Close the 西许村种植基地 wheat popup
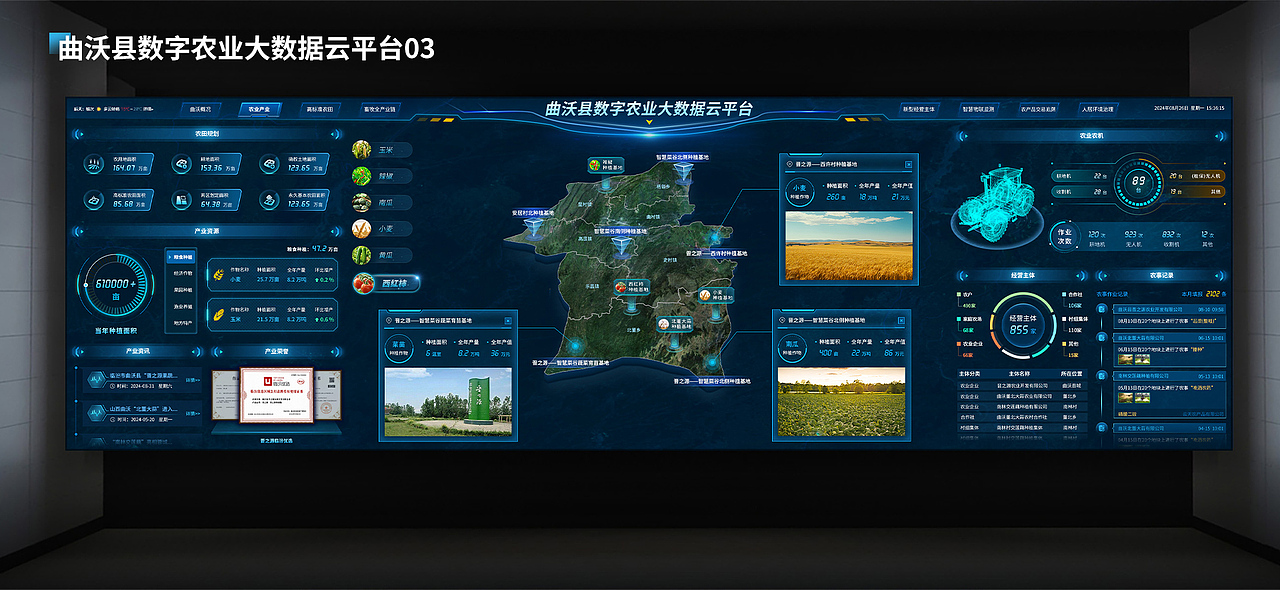The image size is (1280, 590). pos(909,164)
